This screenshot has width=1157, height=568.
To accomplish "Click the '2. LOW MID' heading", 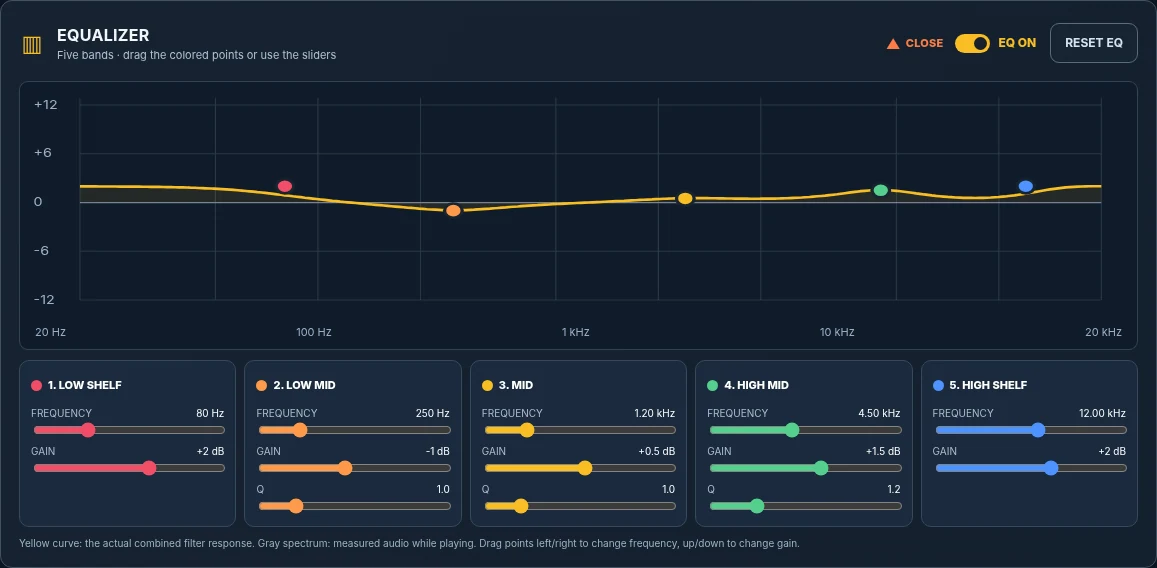I will pos(305,385).
